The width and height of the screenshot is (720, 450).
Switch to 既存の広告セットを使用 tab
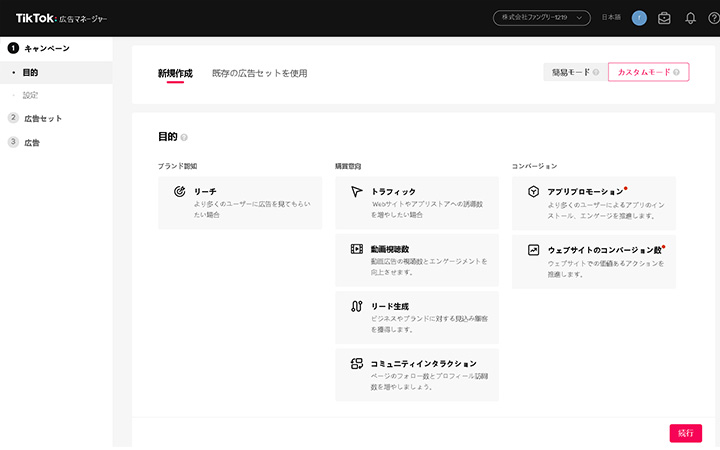pos(259,73)
